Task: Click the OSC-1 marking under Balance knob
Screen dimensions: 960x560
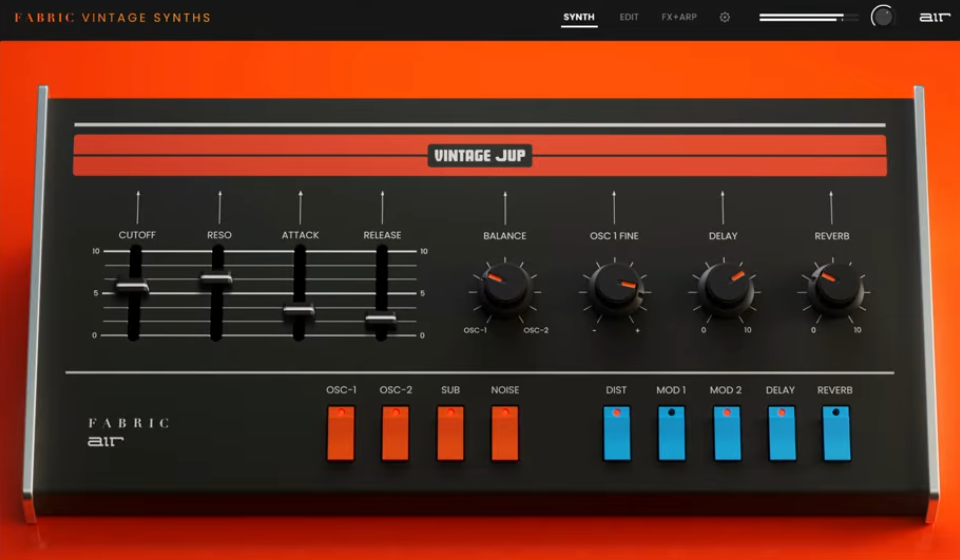Action: 475,330
